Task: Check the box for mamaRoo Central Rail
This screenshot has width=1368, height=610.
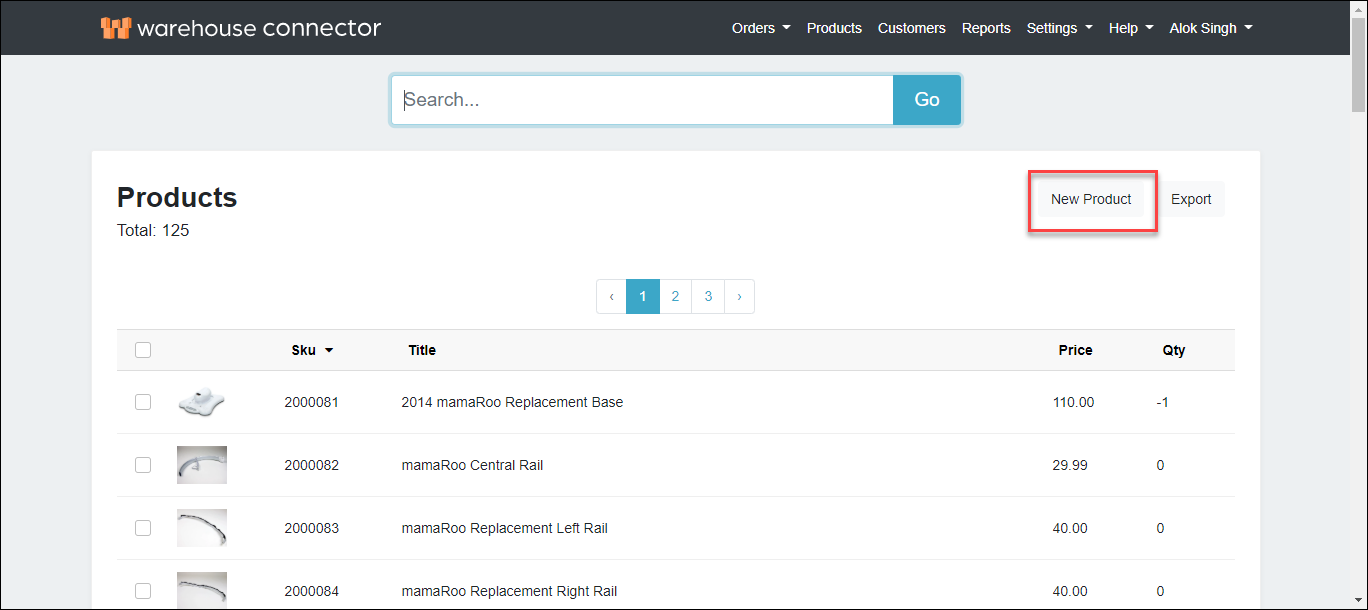Action: 143,465
